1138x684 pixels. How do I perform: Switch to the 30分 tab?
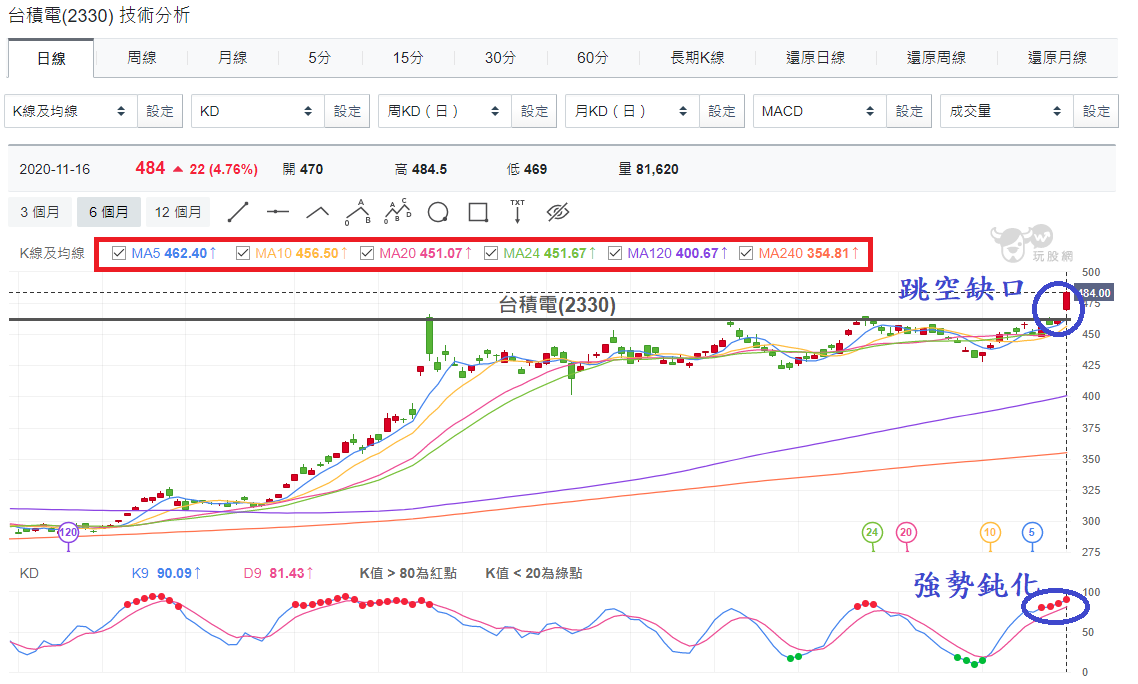(x=500, y=58)
